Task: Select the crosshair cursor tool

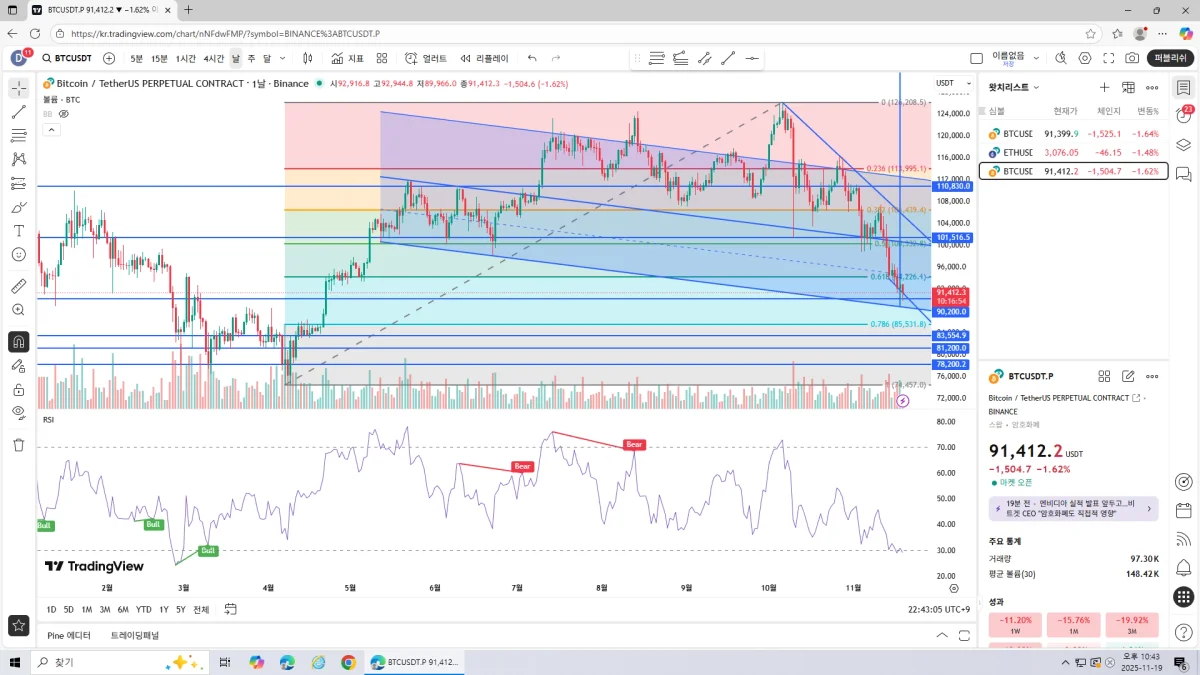Action: tap(18, 88)
